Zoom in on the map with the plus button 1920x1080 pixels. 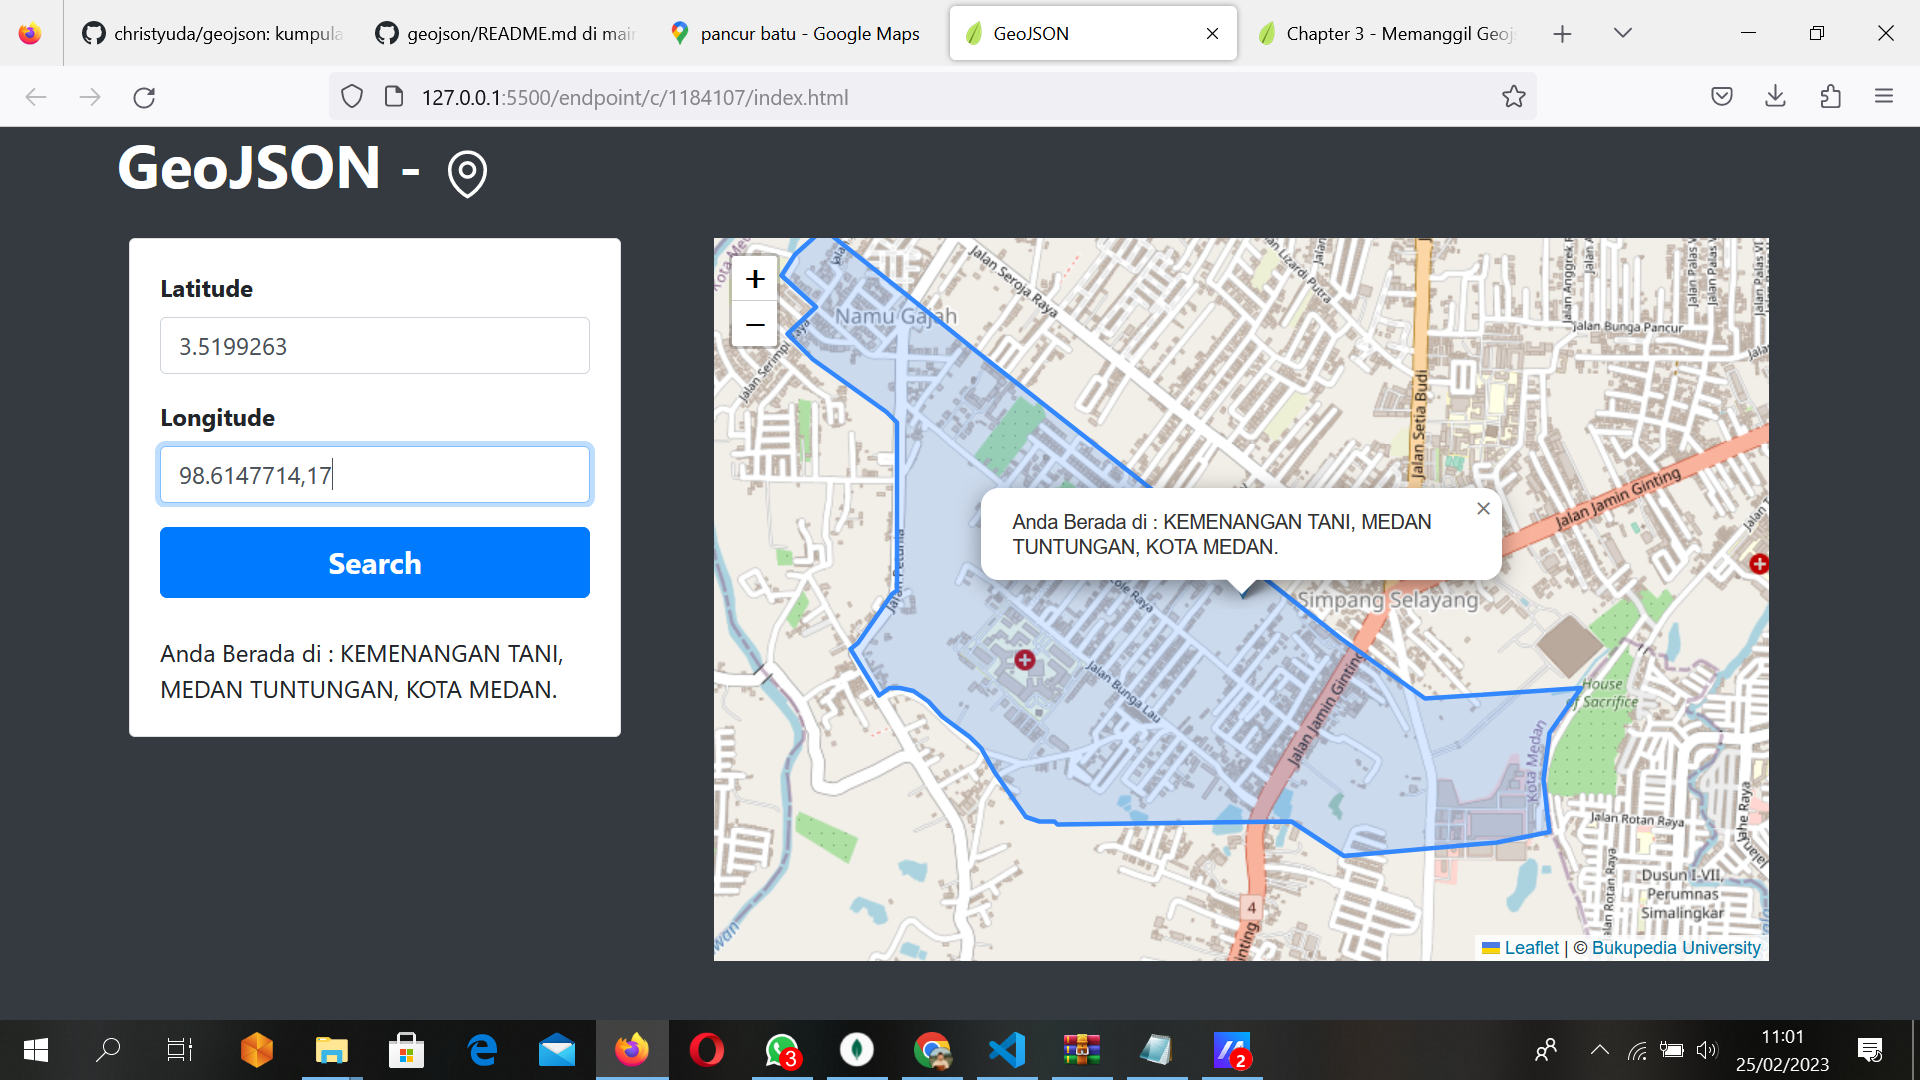(754, 279)
